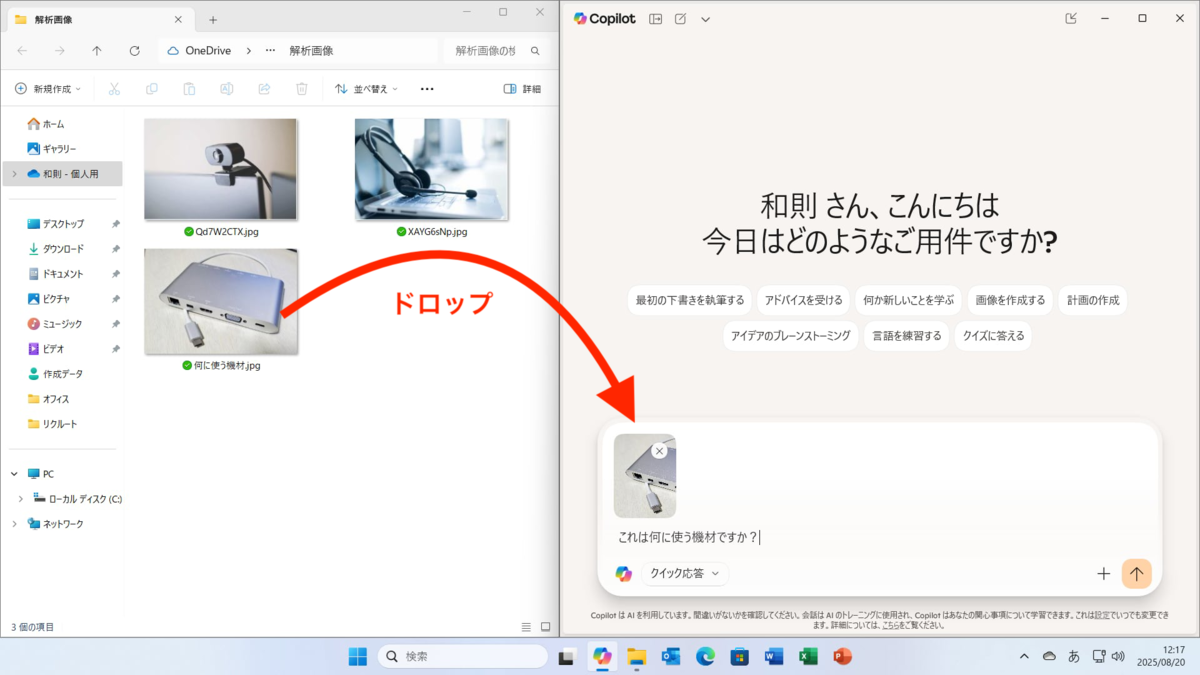The width and height of the screenshot is (1200, 675).
Task: Open Copilot from the Windows taskbar
Action: [x=602, y=656]
